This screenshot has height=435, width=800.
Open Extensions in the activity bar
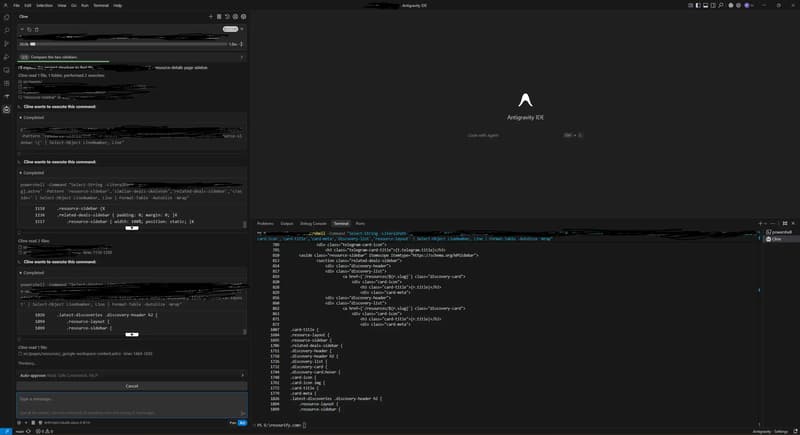click(x=7, y=83)
